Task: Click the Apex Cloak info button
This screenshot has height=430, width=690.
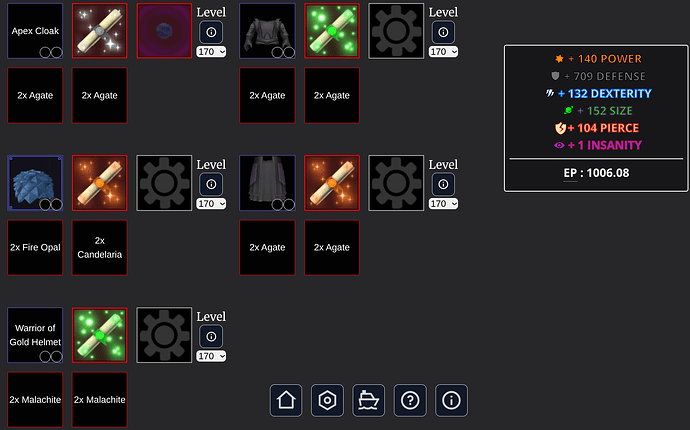Action: tap(211, 32)
